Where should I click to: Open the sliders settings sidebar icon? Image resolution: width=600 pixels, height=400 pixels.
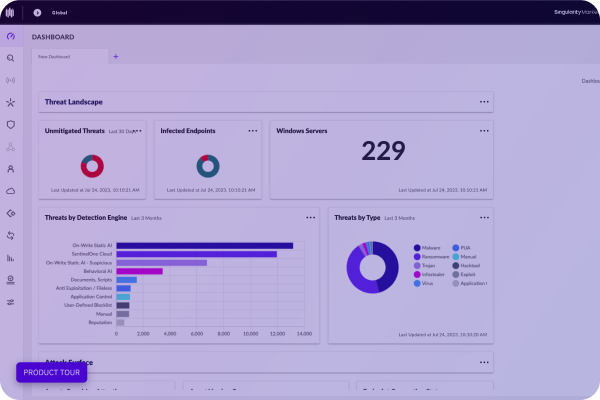point(10,302)
